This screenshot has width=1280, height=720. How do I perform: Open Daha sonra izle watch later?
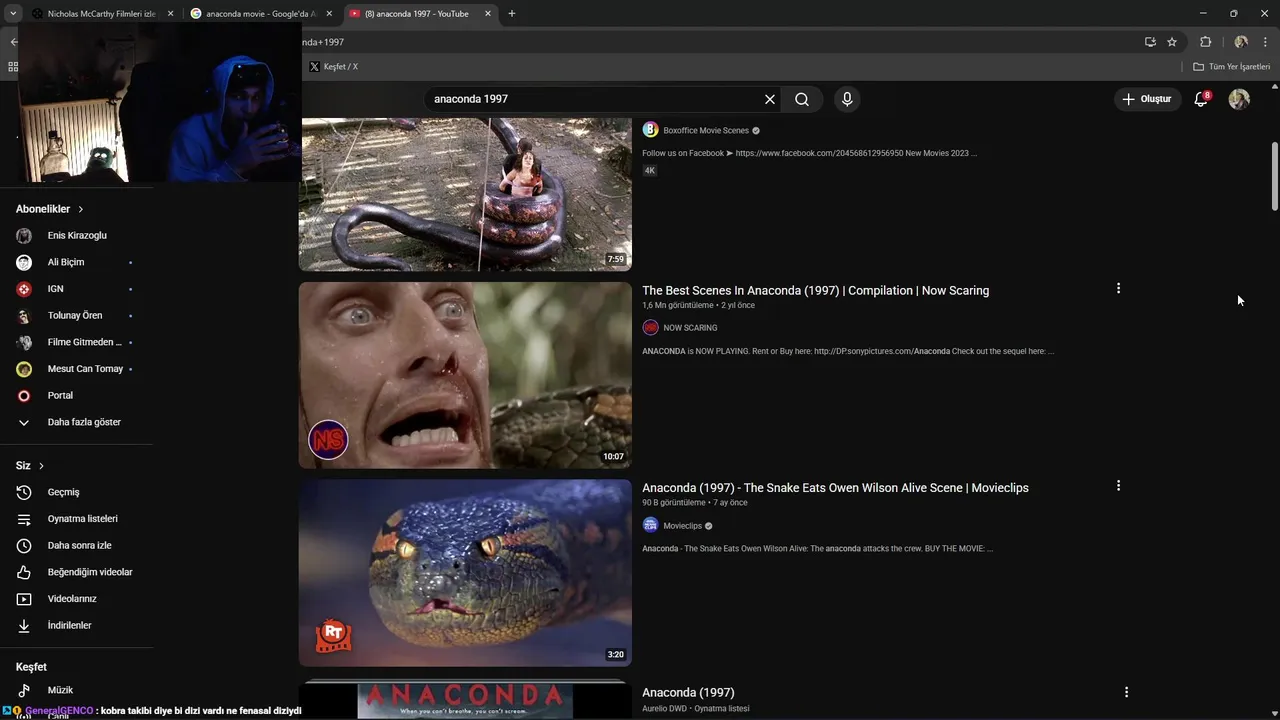77,545
